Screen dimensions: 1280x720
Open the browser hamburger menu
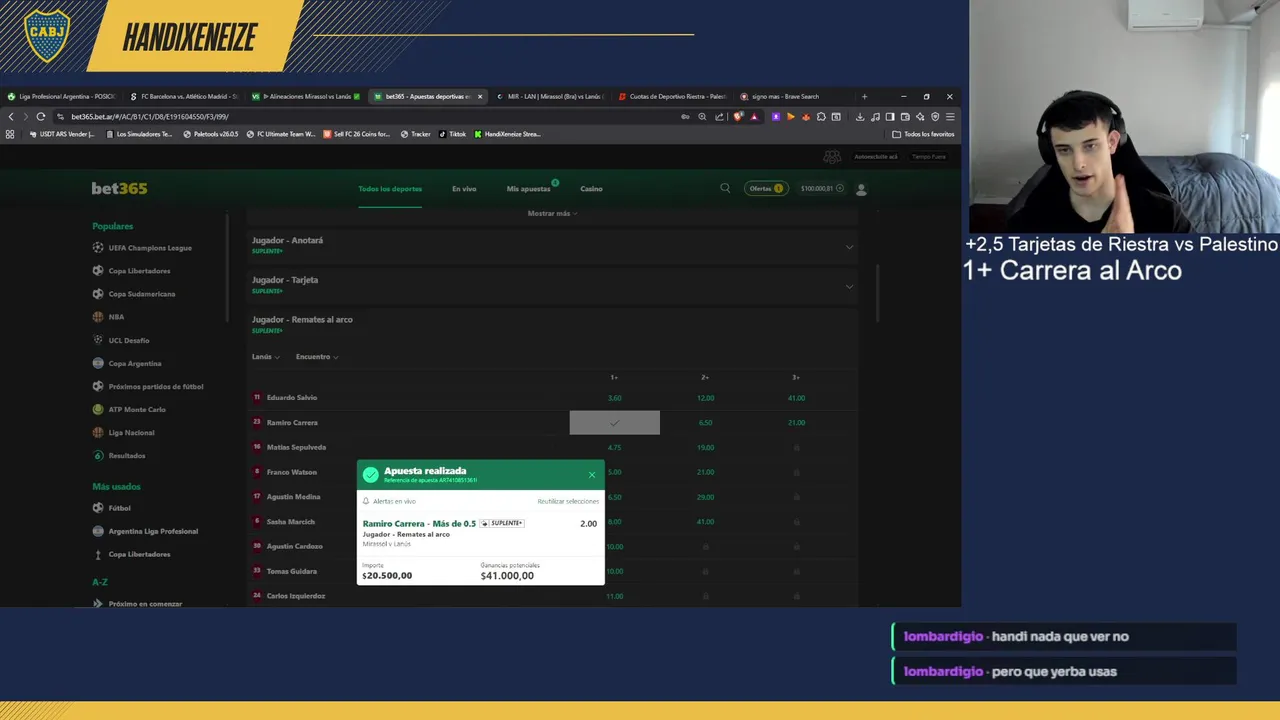(x=950, y=116)
